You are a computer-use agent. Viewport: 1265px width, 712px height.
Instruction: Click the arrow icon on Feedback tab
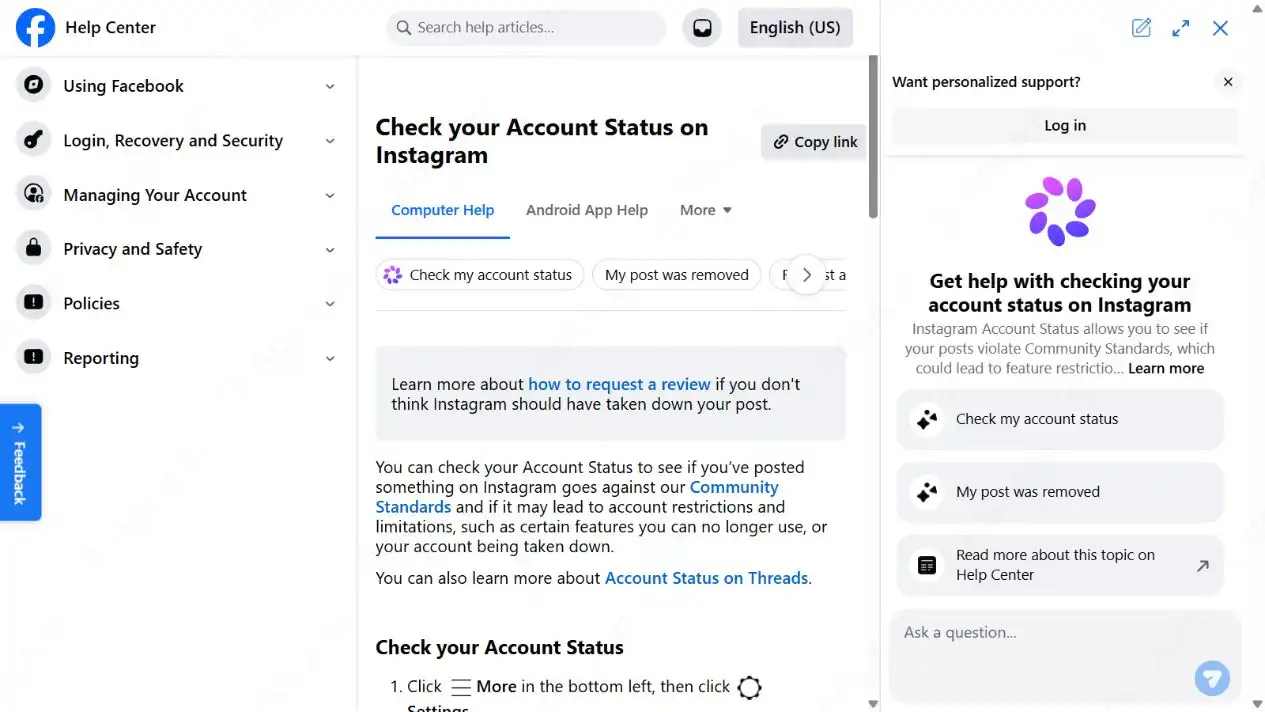tap(19, 427)
